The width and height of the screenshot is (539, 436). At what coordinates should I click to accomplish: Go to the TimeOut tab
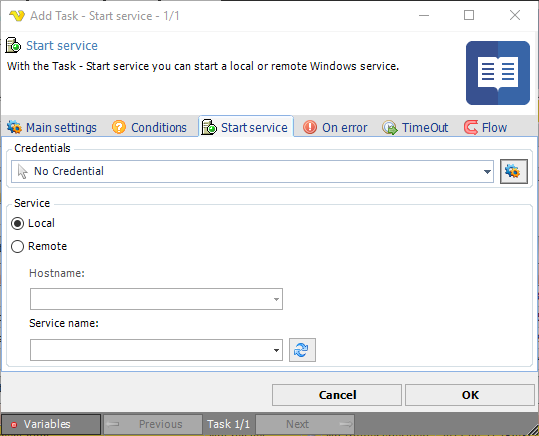415,128
